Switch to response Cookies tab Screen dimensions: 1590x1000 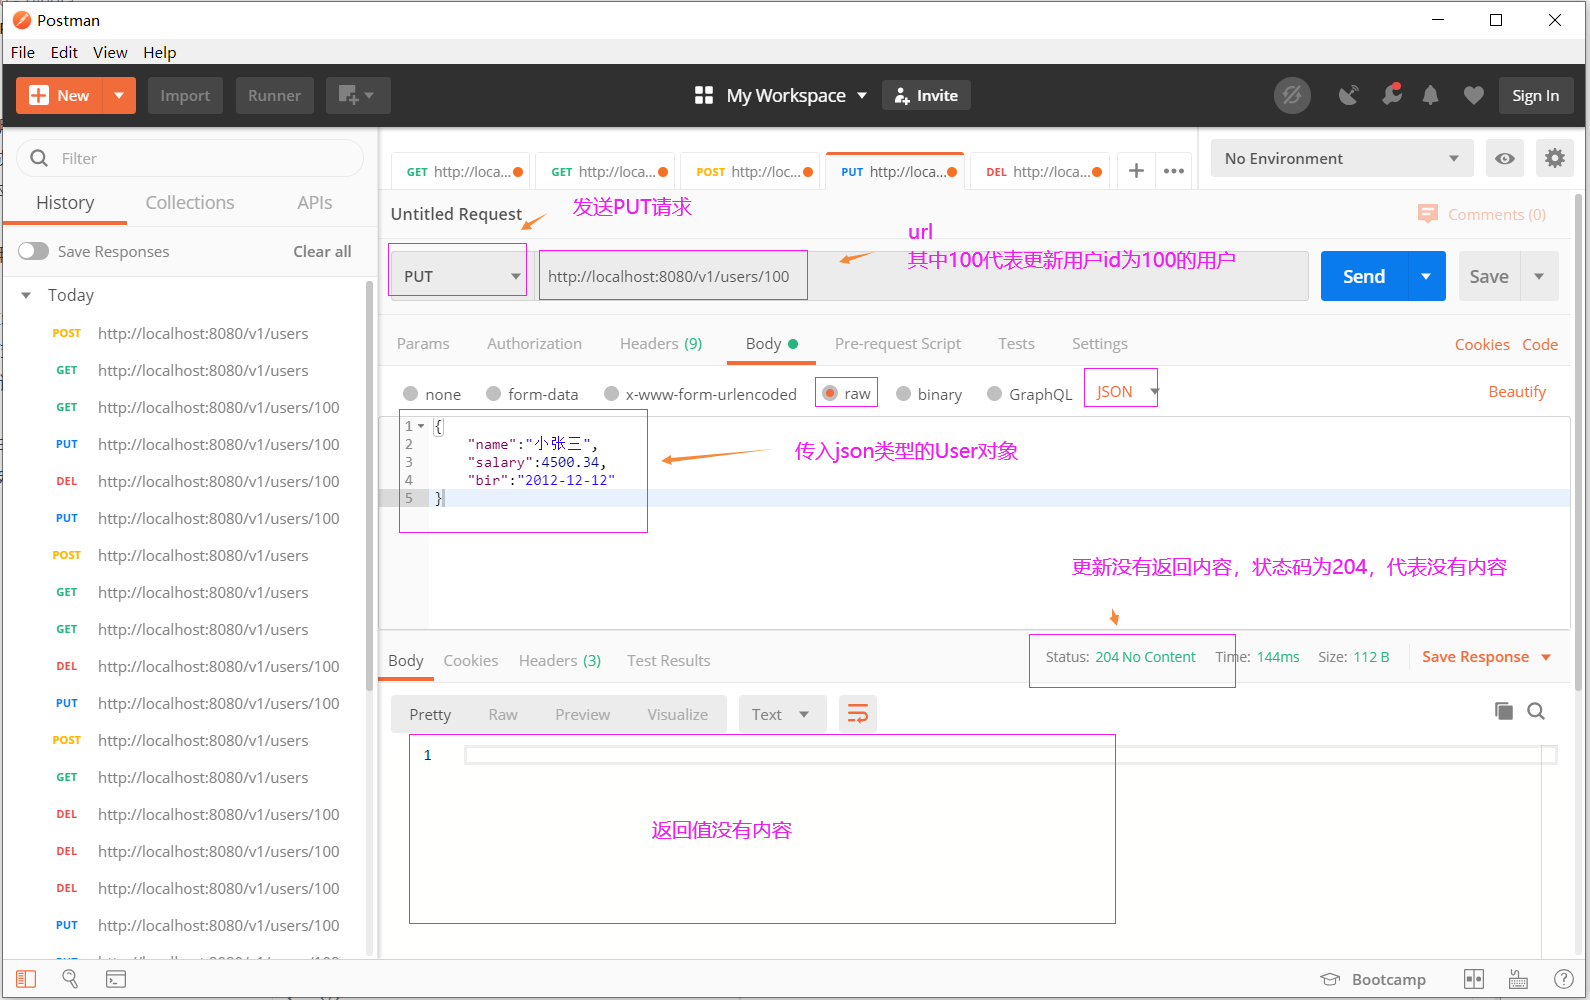point(471,660)
